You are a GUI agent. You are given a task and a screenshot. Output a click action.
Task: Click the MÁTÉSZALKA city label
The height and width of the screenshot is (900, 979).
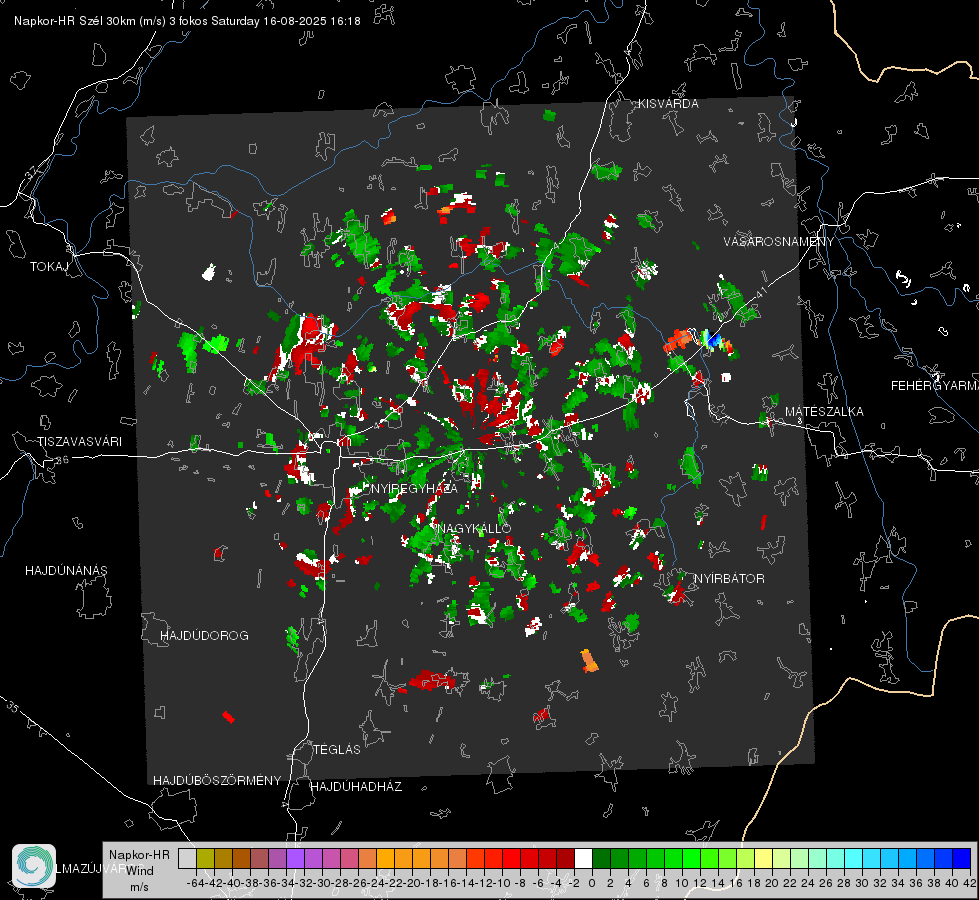tap(824, 412)
